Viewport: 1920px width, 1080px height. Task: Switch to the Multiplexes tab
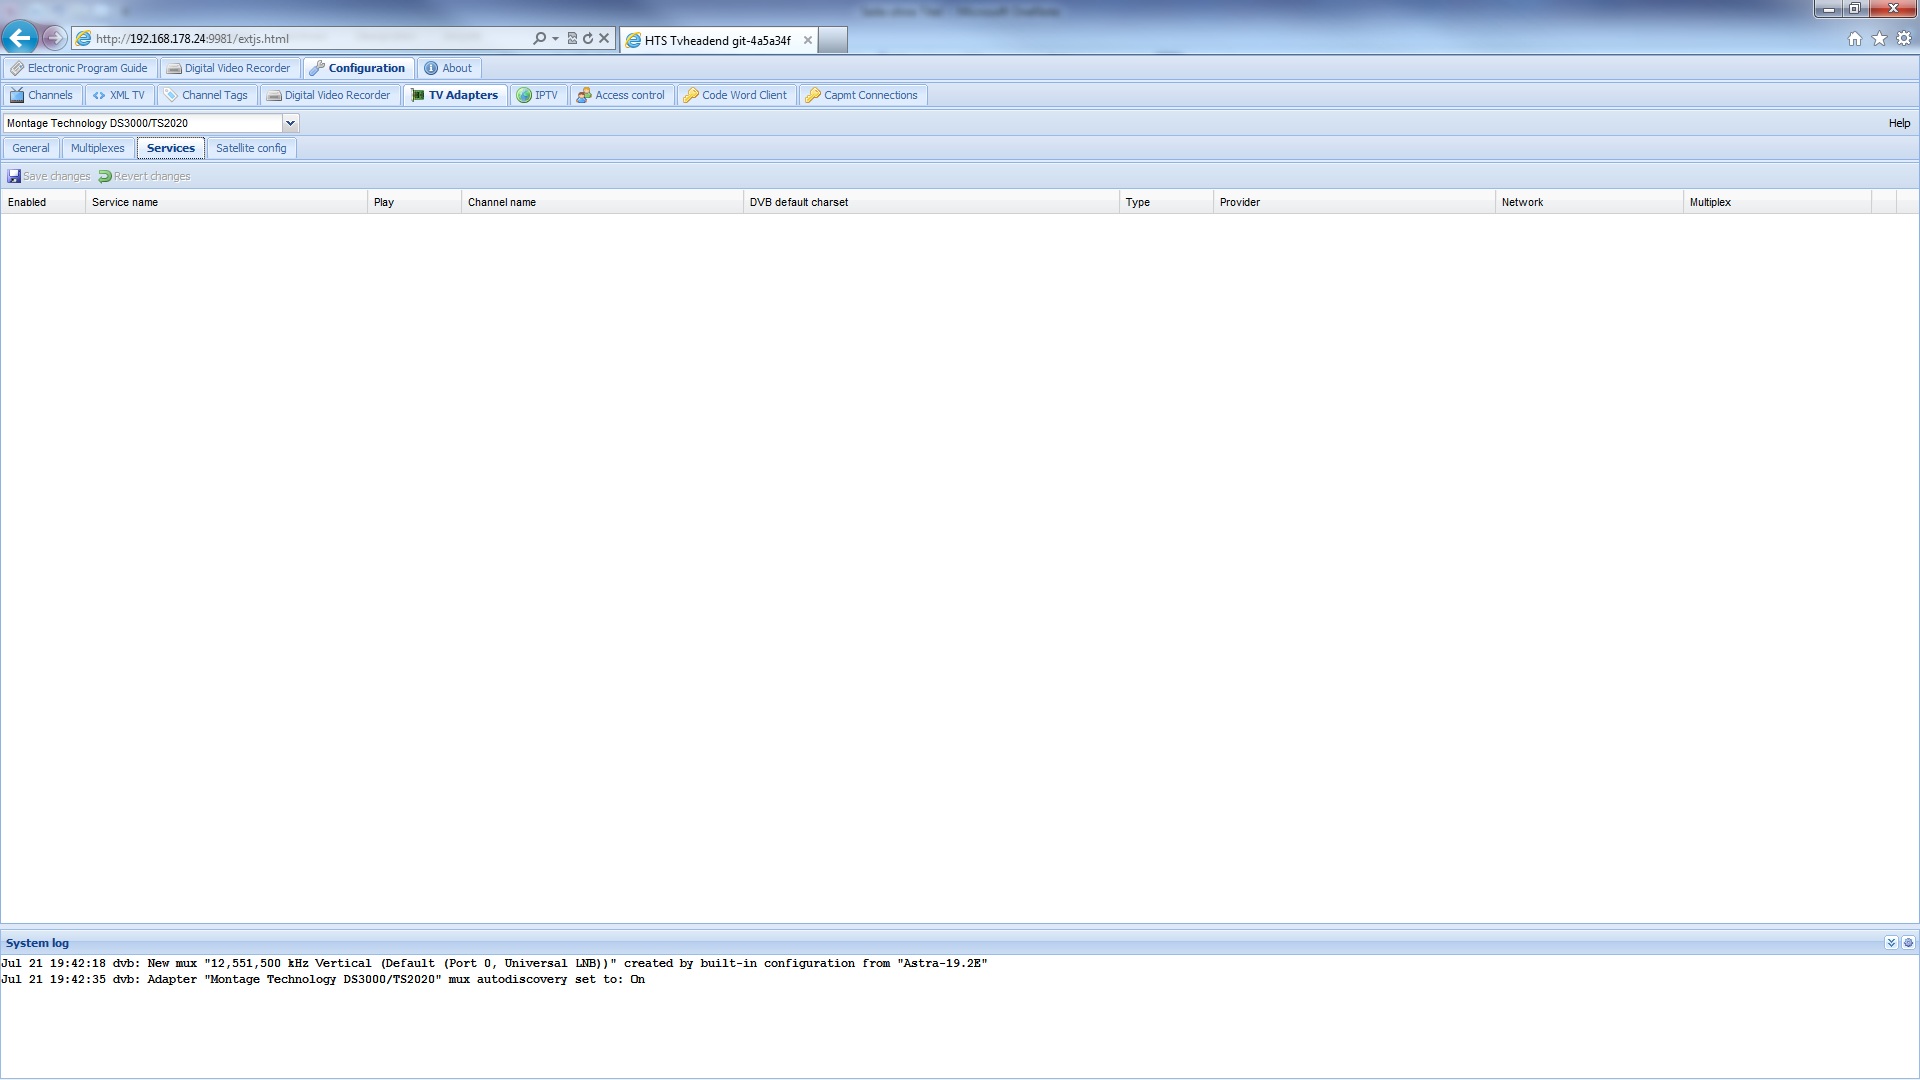97,148
